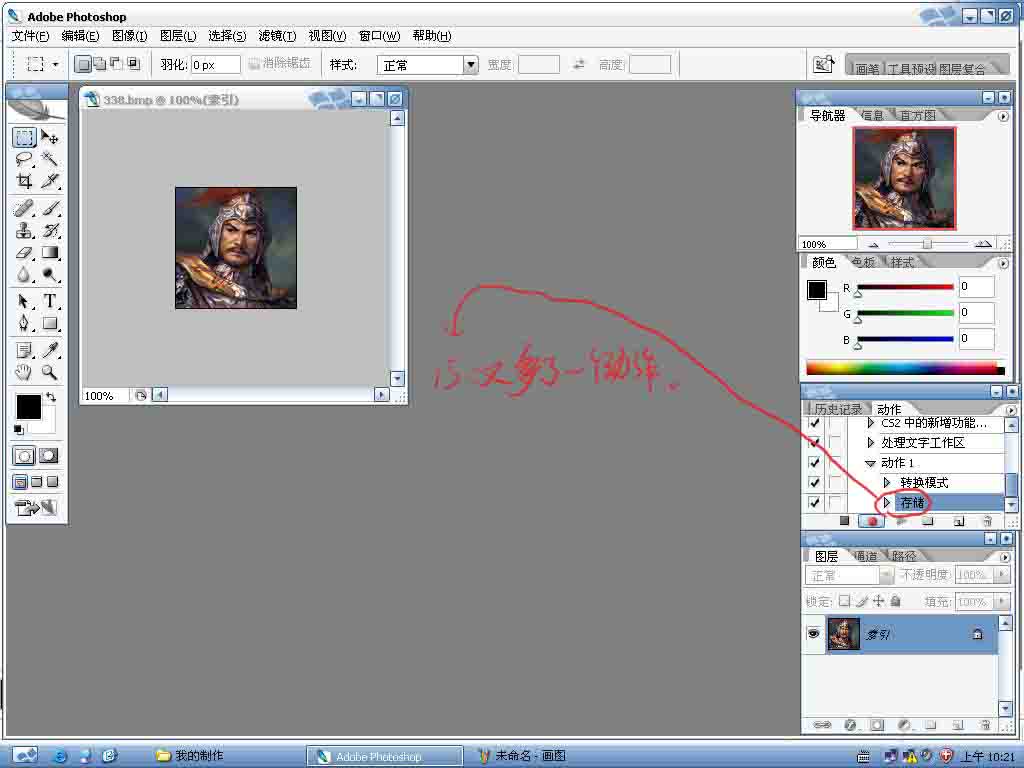This screenshot has height=768, width=1024.
Task: Choose the Clone Stamp tool
Action: click(x=24, y=231)
